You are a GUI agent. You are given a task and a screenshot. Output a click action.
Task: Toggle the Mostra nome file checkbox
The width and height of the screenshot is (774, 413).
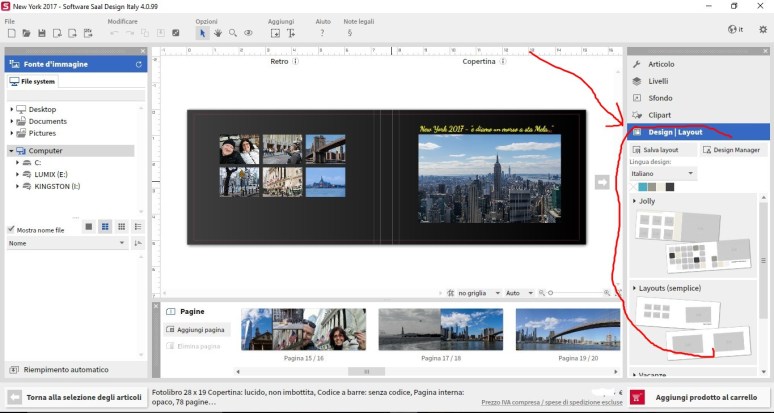(x=12, y=229)
